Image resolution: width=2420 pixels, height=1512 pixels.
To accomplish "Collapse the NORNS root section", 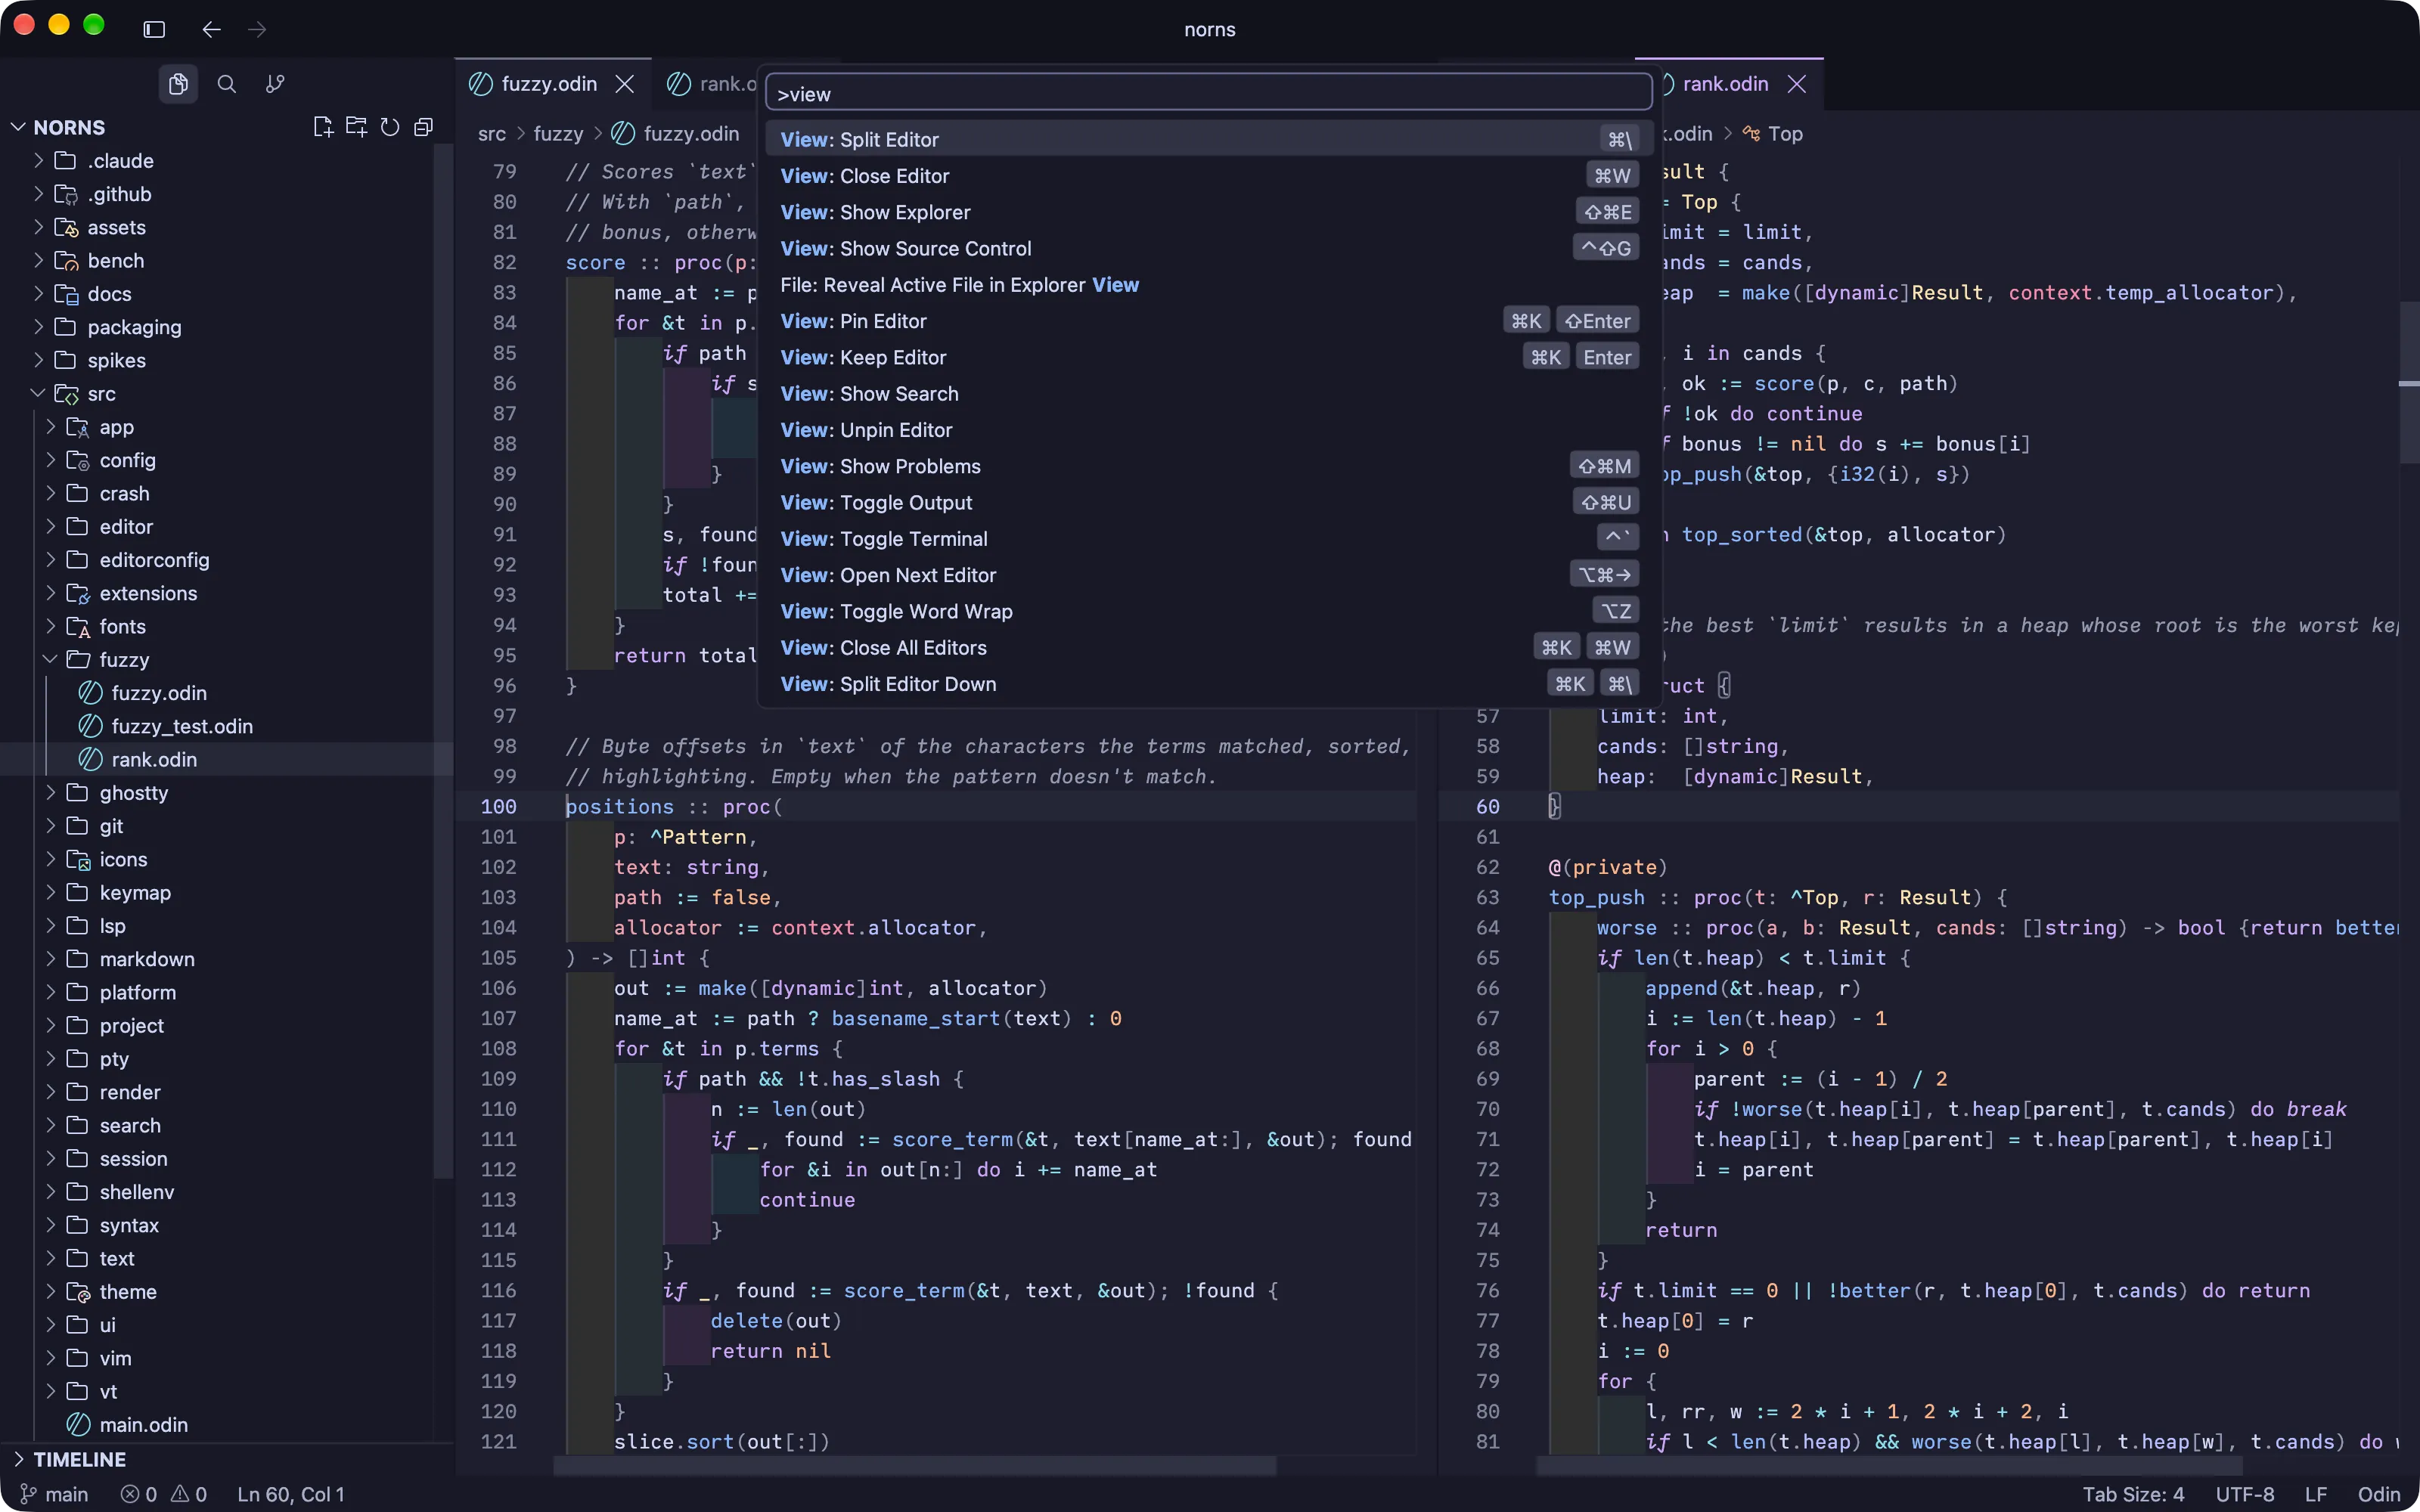I will [x=68, y=127].
